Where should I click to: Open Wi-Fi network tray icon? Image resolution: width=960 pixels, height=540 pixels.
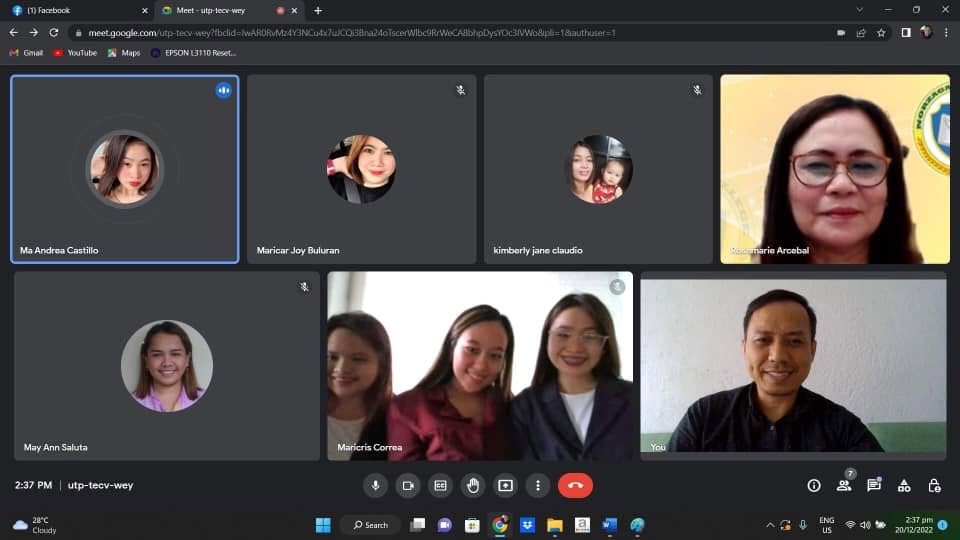pos(850,525)
